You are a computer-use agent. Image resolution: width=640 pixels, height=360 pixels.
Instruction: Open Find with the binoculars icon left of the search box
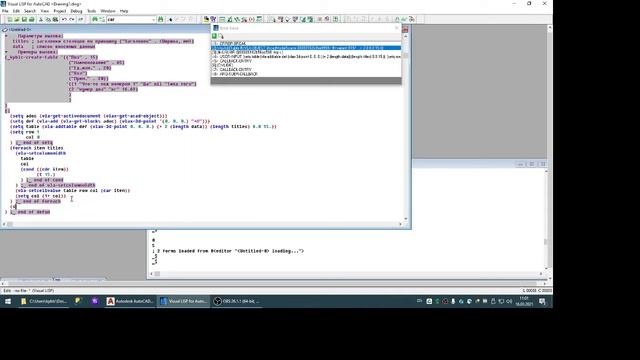coord(95,19)
